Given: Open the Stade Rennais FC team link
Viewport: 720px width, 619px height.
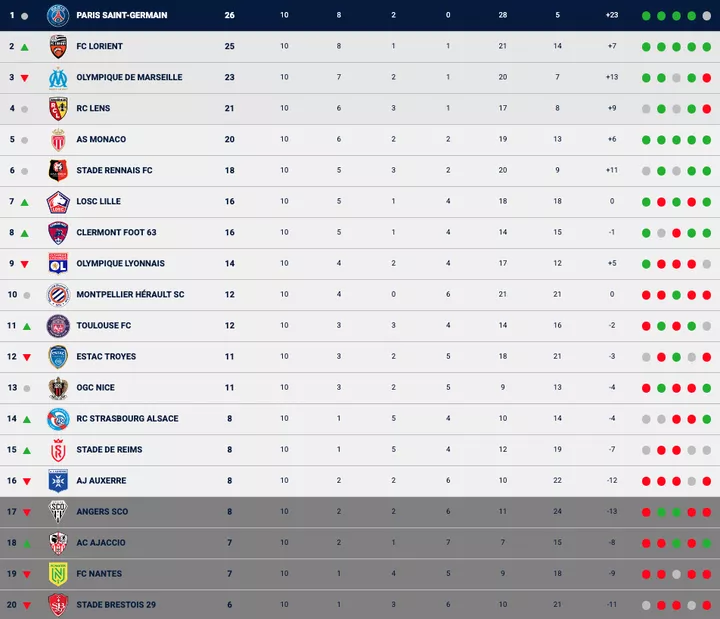Looking at the screenshot, I should click(x=114, y=170).
